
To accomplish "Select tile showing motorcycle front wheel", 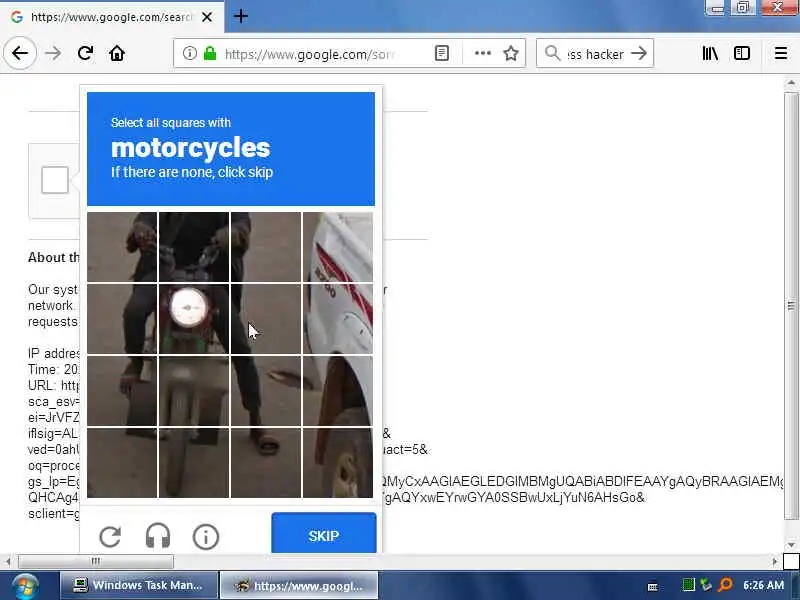I will (x=194, y=391).
